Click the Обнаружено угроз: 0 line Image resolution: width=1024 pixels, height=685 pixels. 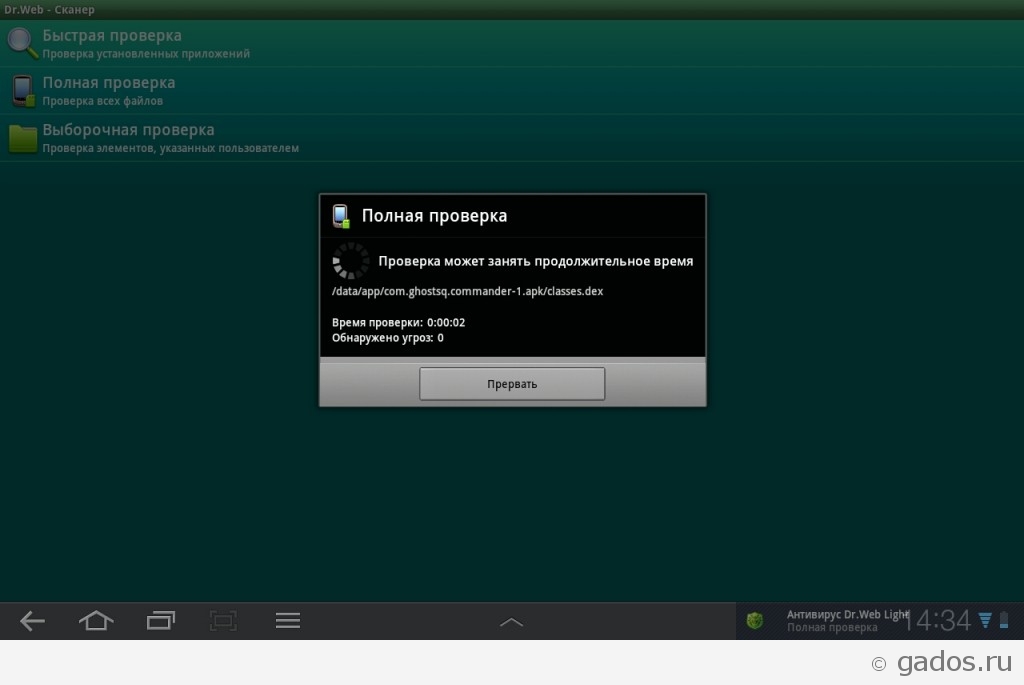[388, 338]
